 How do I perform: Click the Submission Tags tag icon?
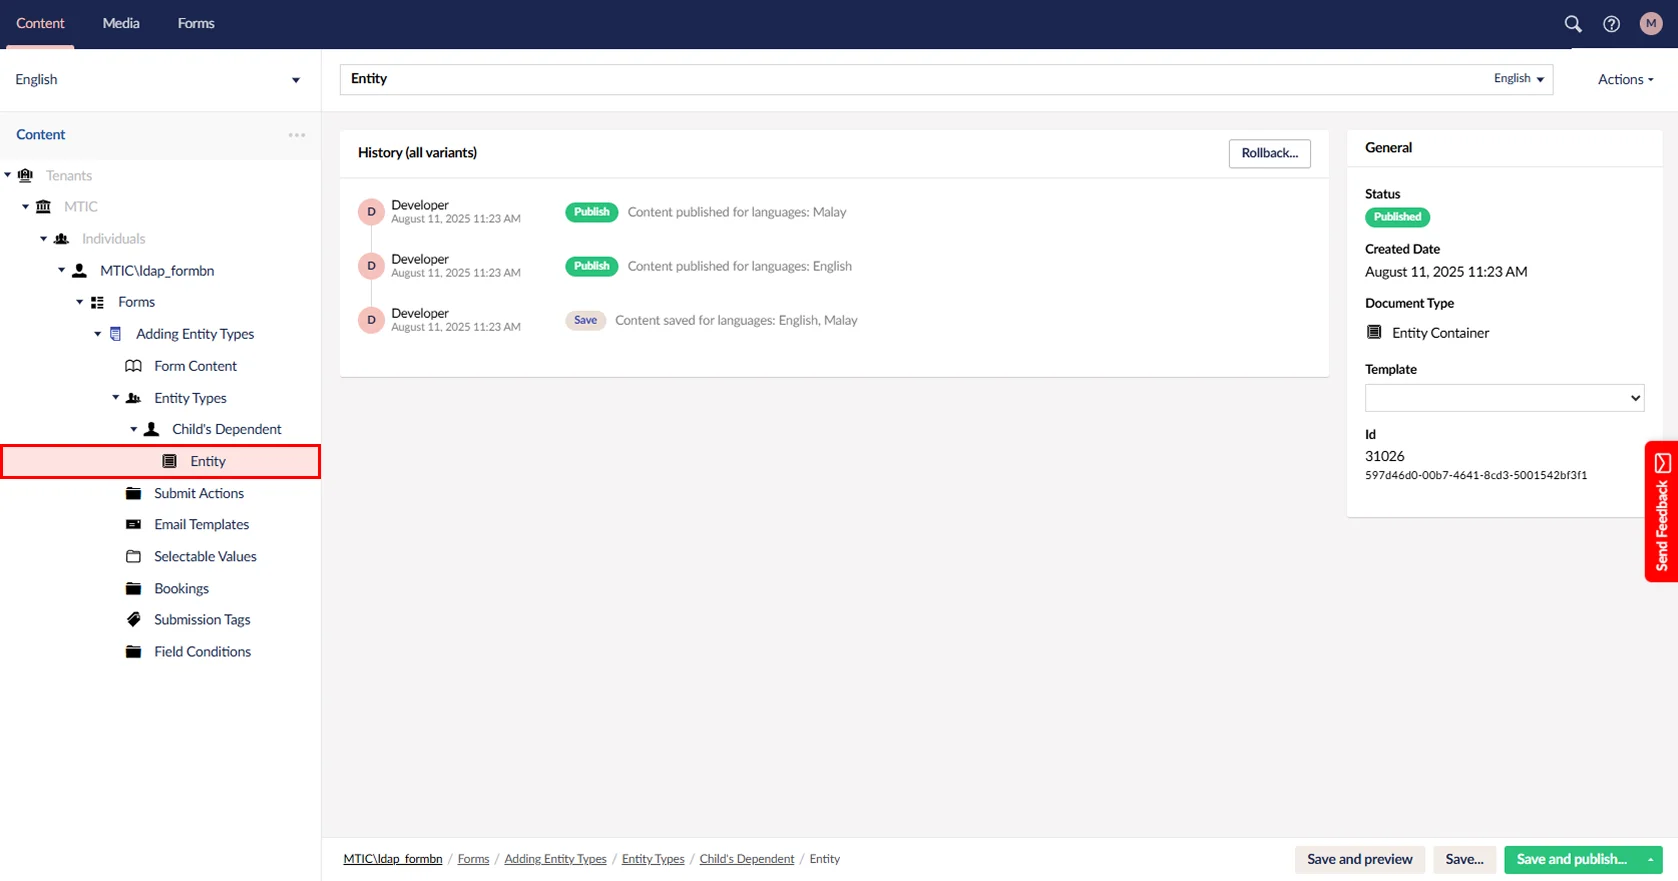(x=133, y=620)
